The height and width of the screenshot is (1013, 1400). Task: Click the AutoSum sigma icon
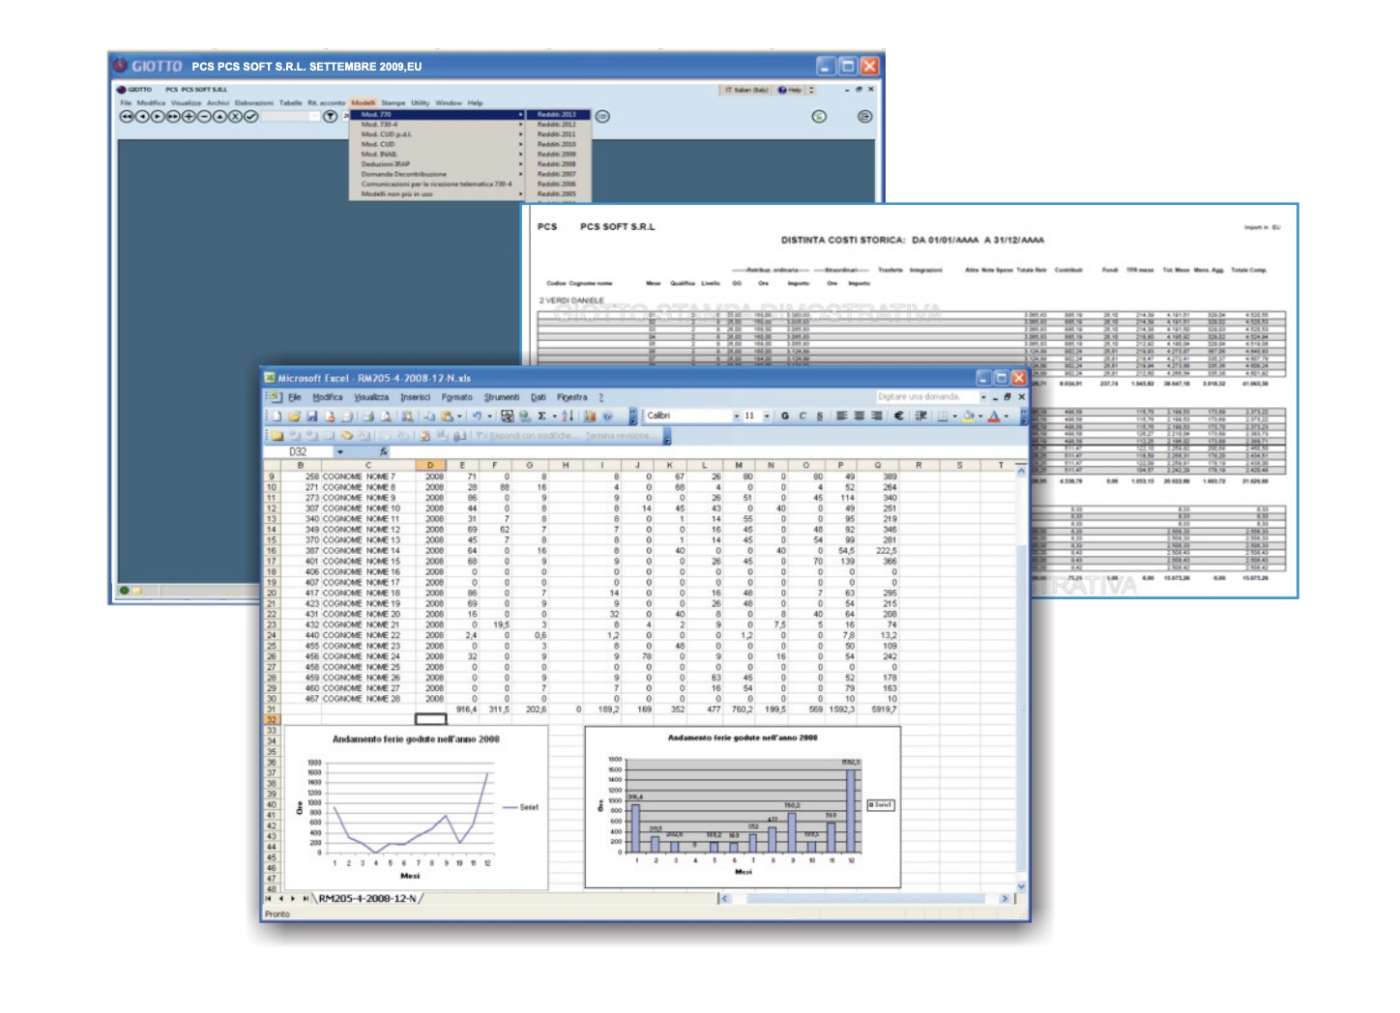[x=542, y=416]
